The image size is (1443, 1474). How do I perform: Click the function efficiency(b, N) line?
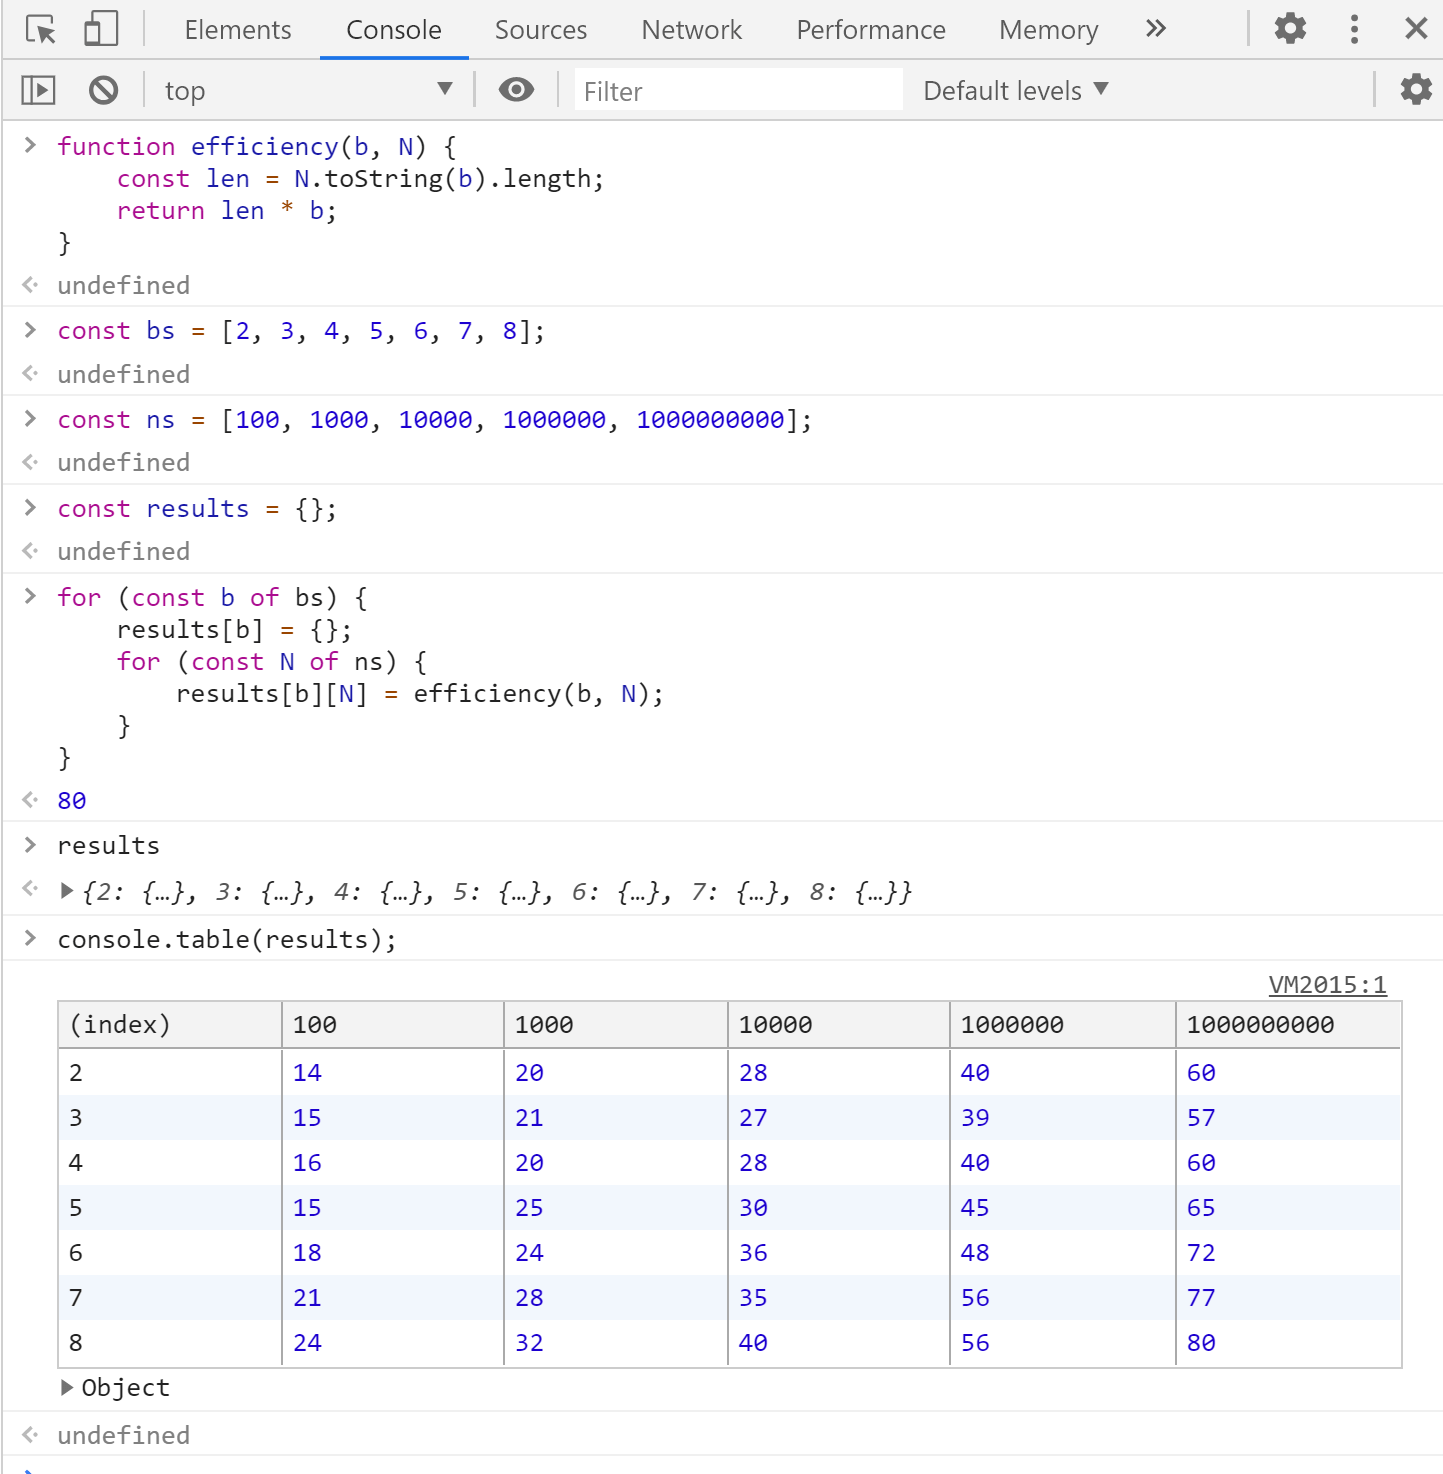[257, 146]
